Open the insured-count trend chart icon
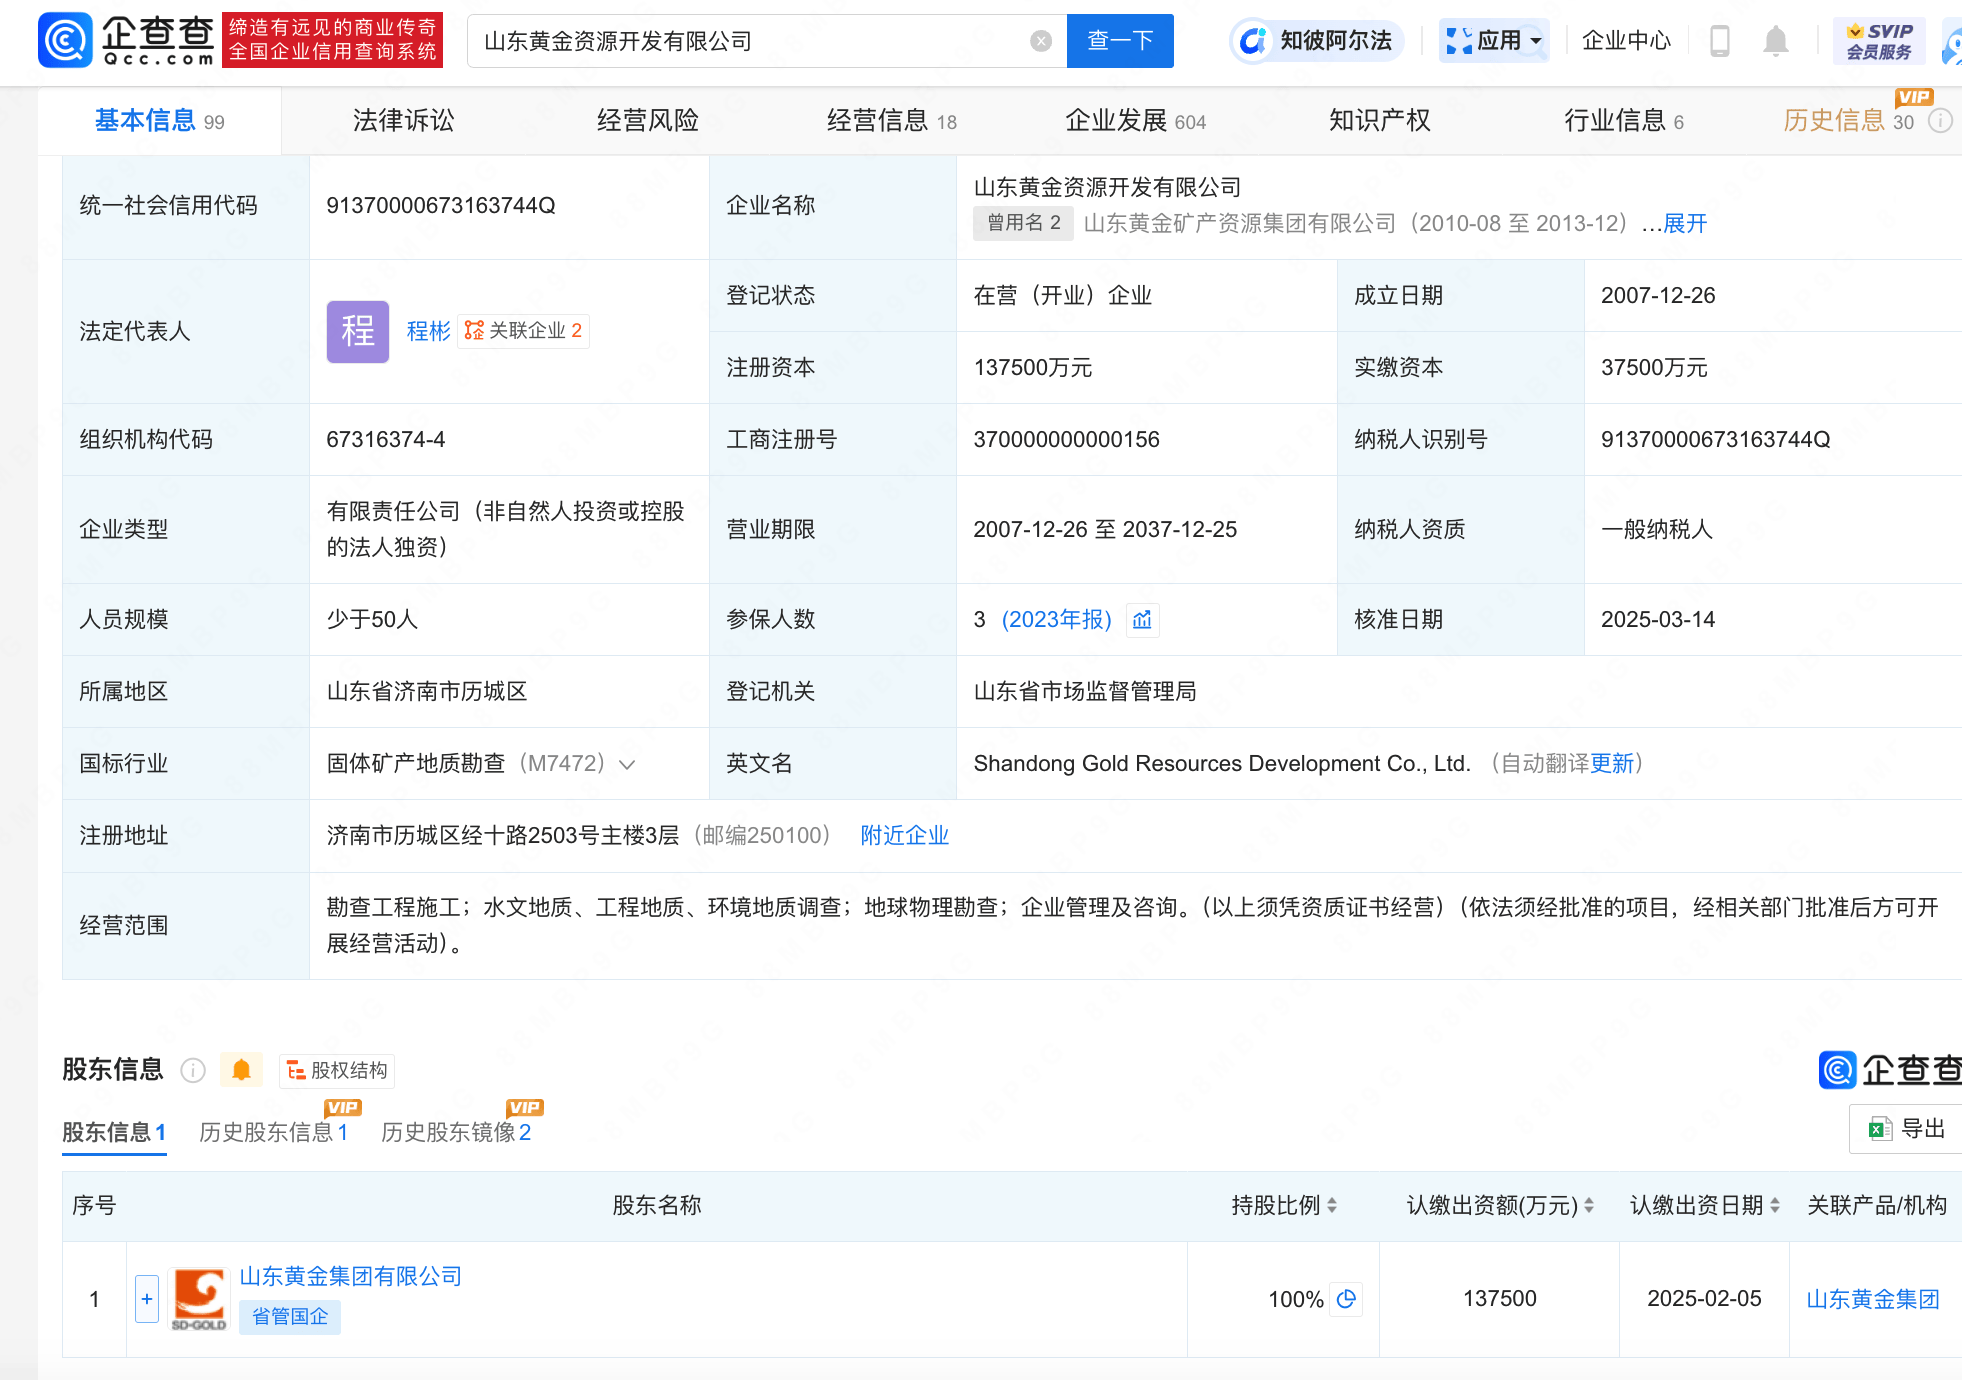 [x=1143, y=620]
